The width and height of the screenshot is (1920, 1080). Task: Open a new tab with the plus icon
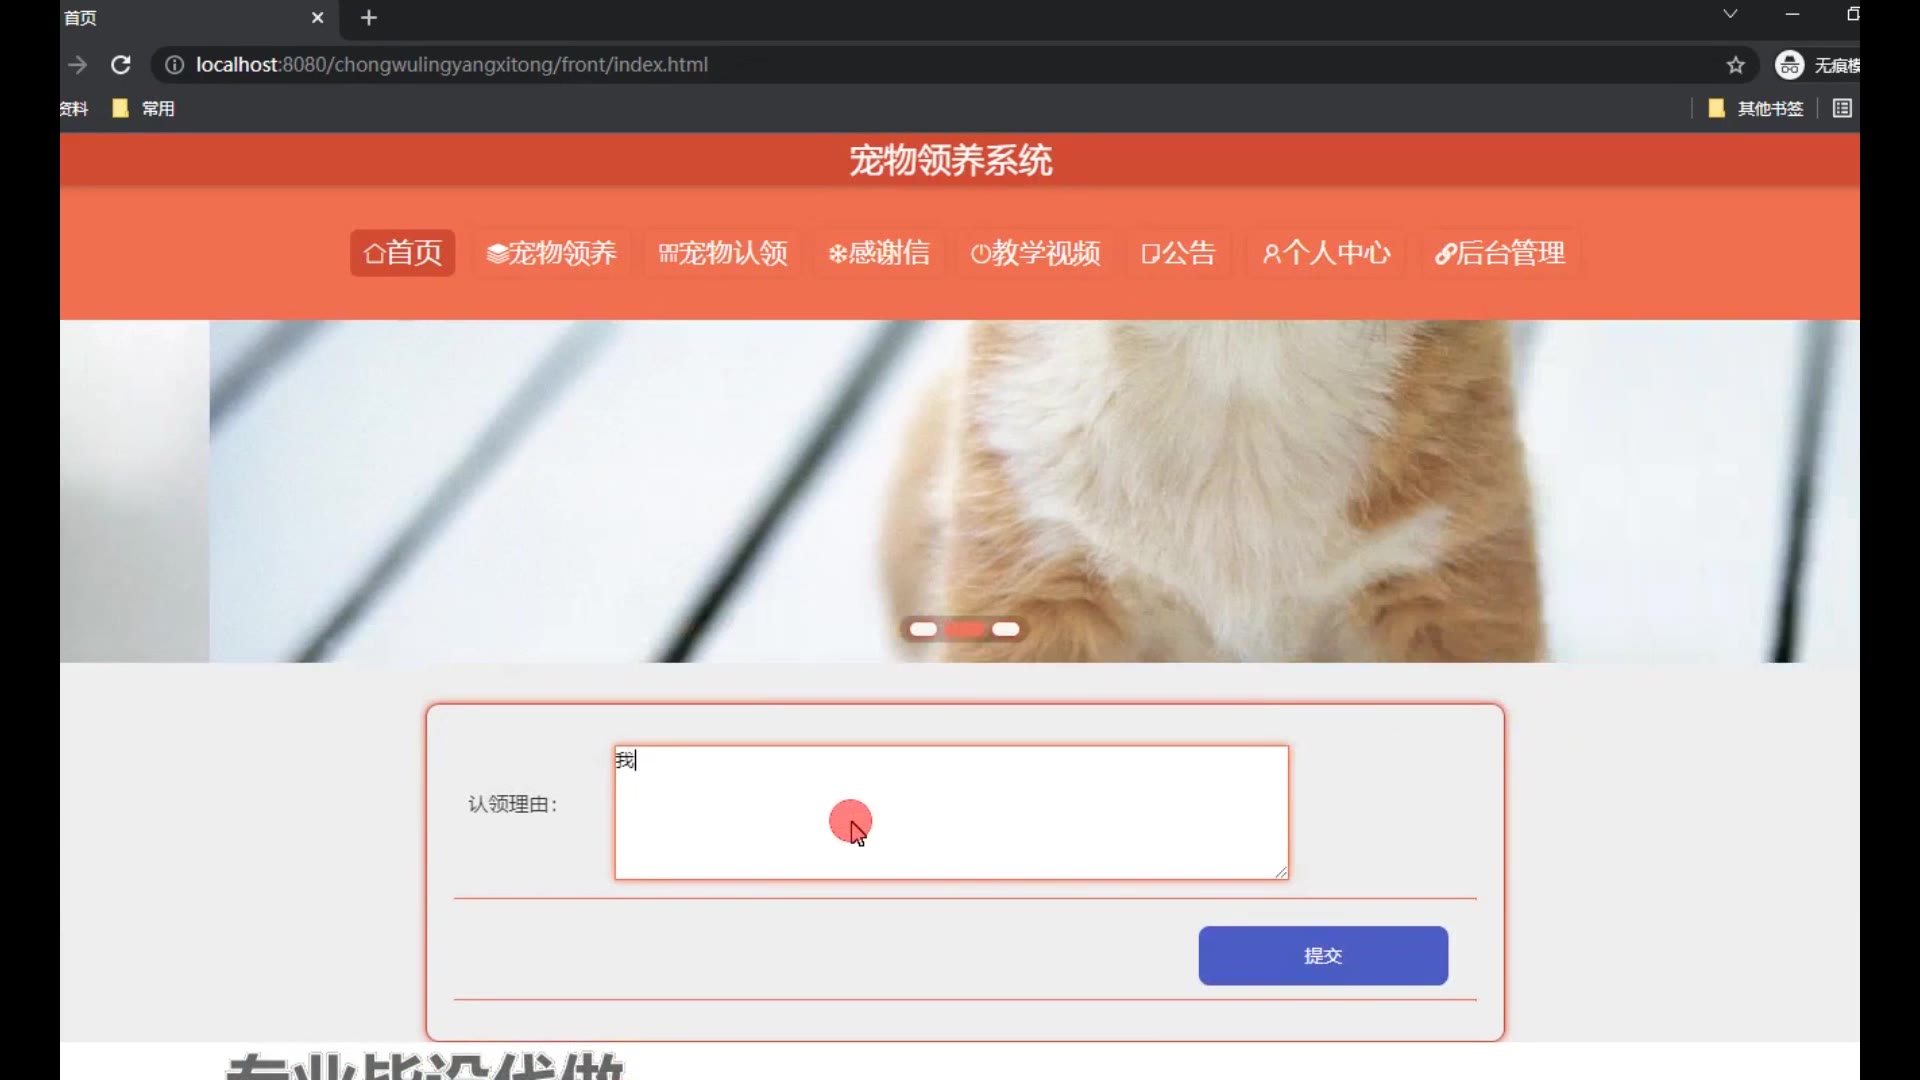(x=369, y=18)
